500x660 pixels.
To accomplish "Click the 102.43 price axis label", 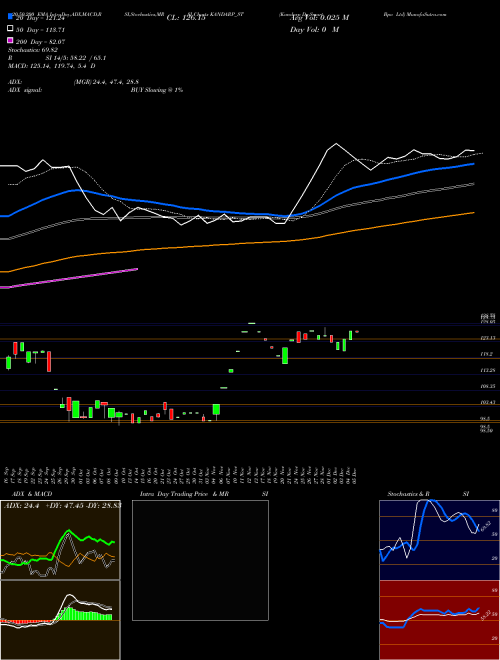I will [488, 402].
